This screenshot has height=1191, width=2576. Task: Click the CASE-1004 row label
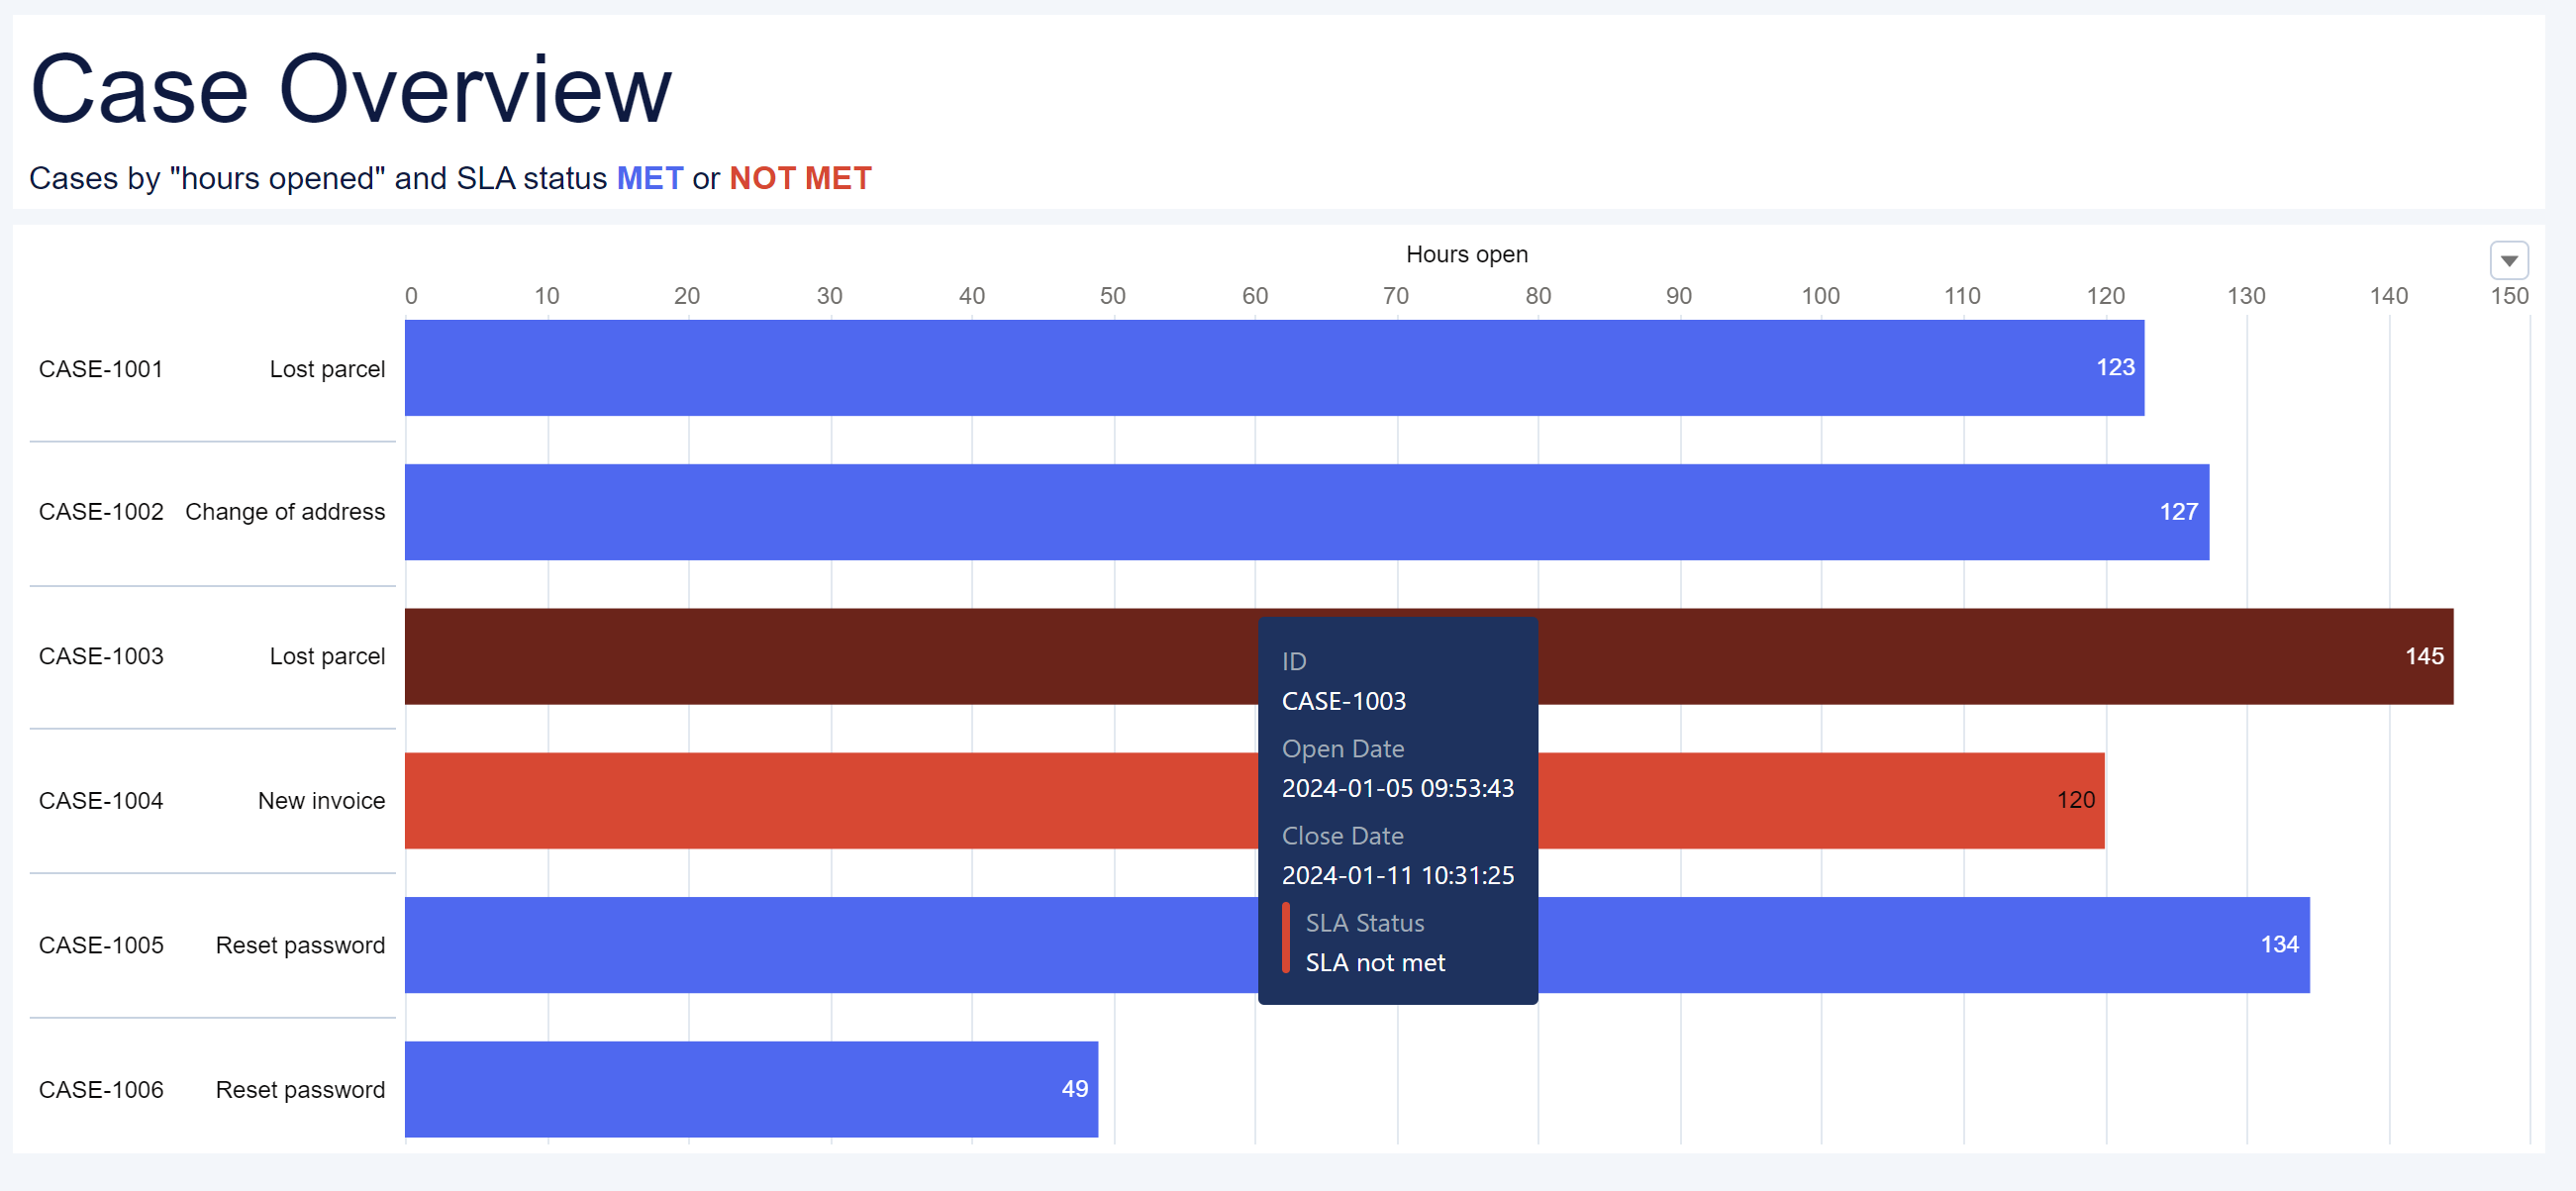pyautogui.click(x=101, y=801)
